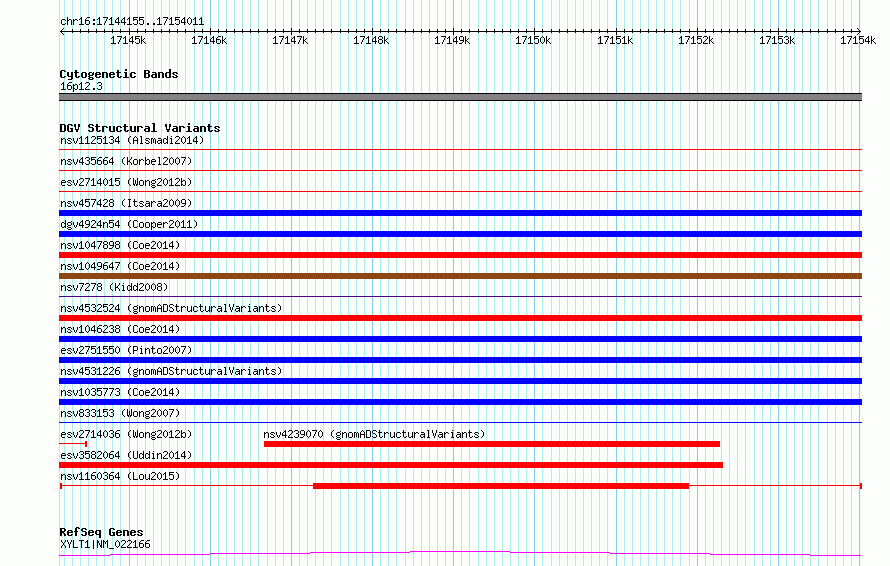Select nsv1047898 (Coe2014) label
Screen dimensions: 890x566
tap(120, 245)
